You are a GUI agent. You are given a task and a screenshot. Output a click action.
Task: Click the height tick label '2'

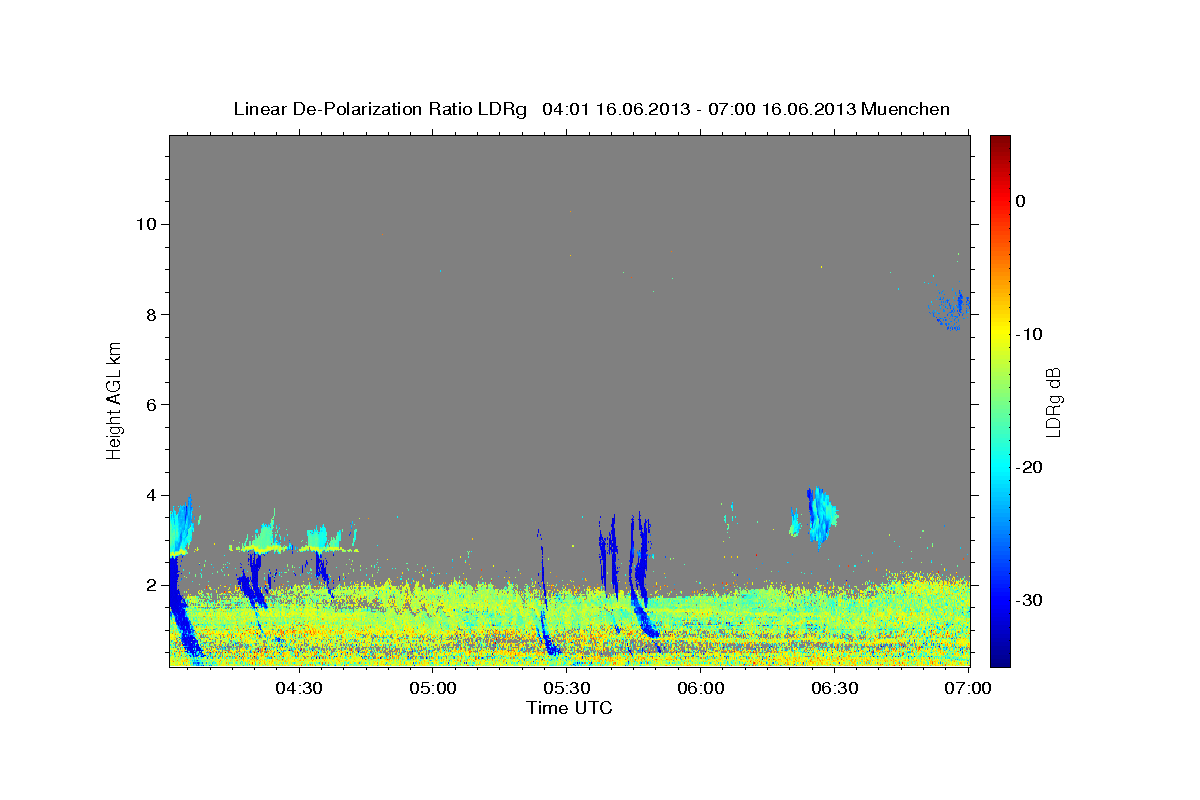pyautogui.click(x=151, y=585)
